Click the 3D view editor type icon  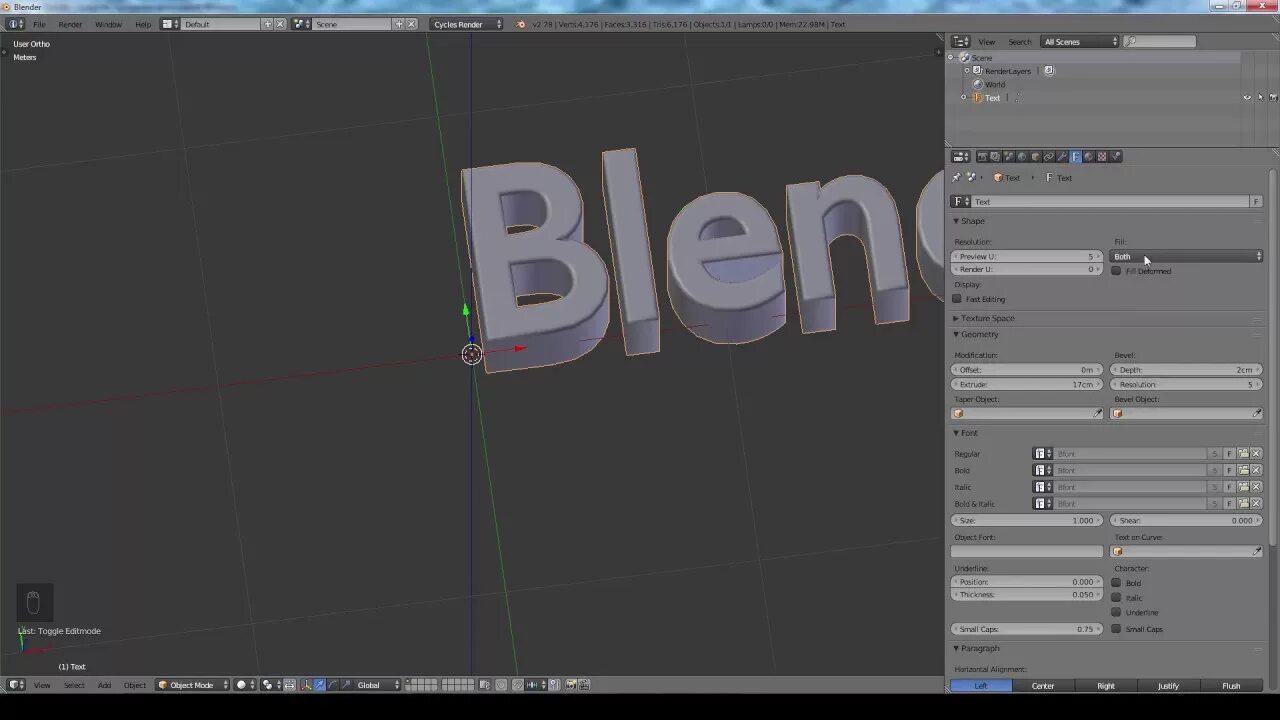(x=16, y=685)
